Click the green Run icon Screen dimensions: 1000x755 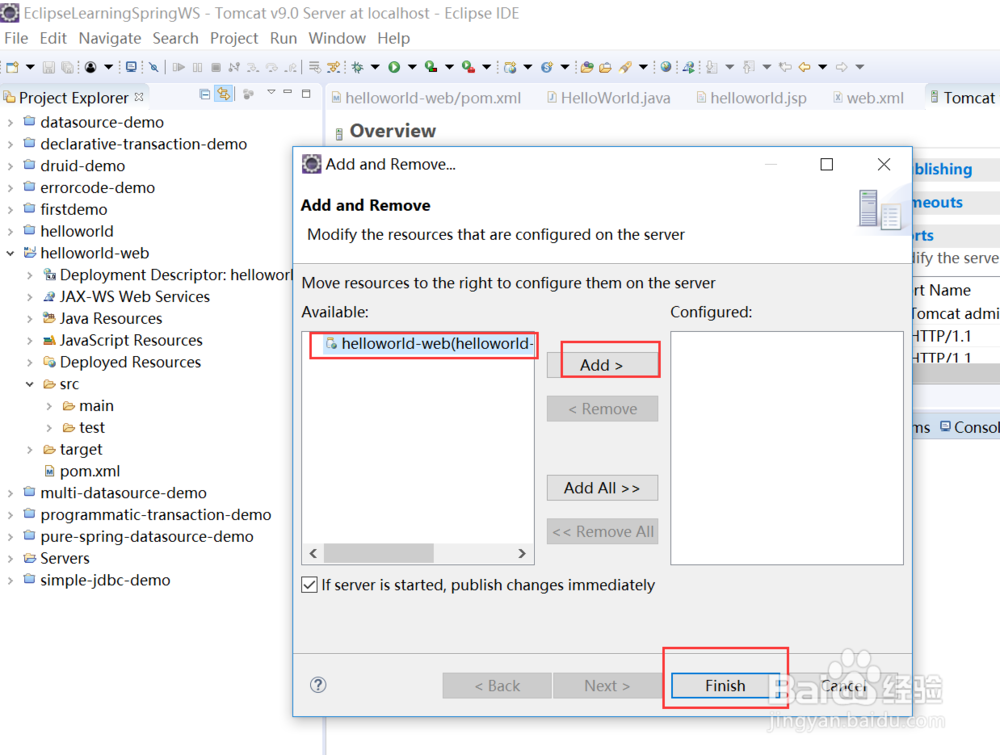[x=394, y=67]
